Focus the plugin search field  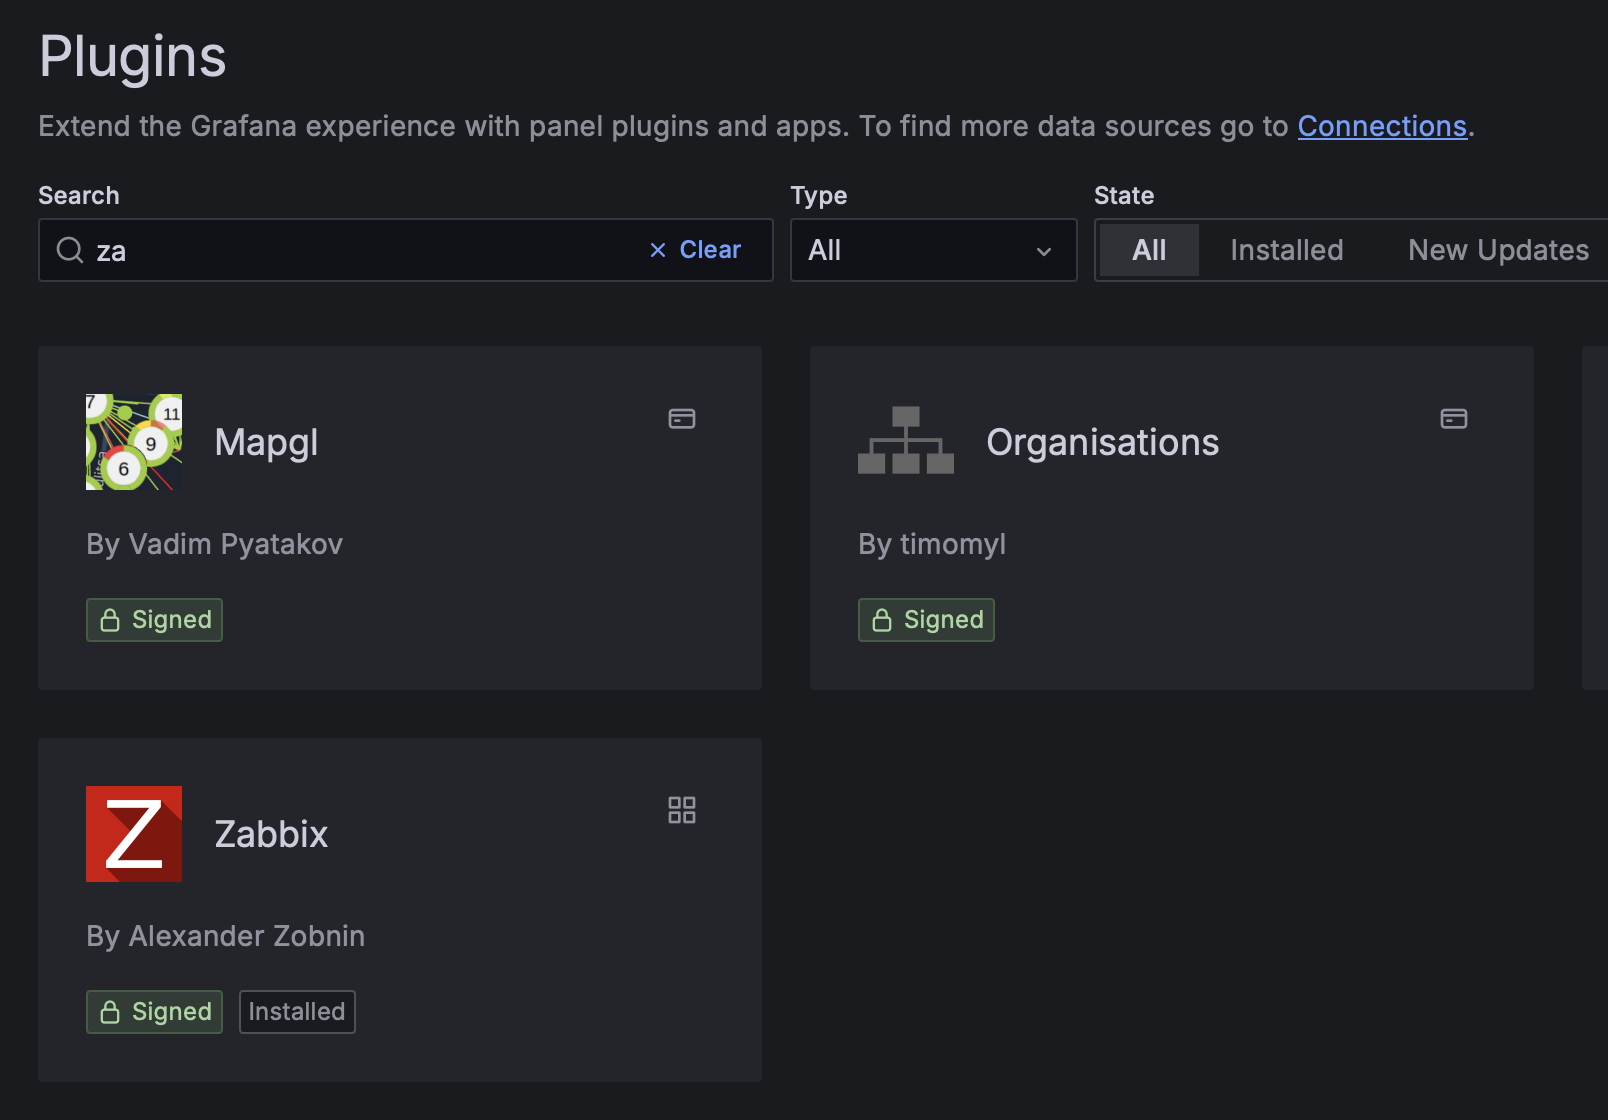coord(360,250)
